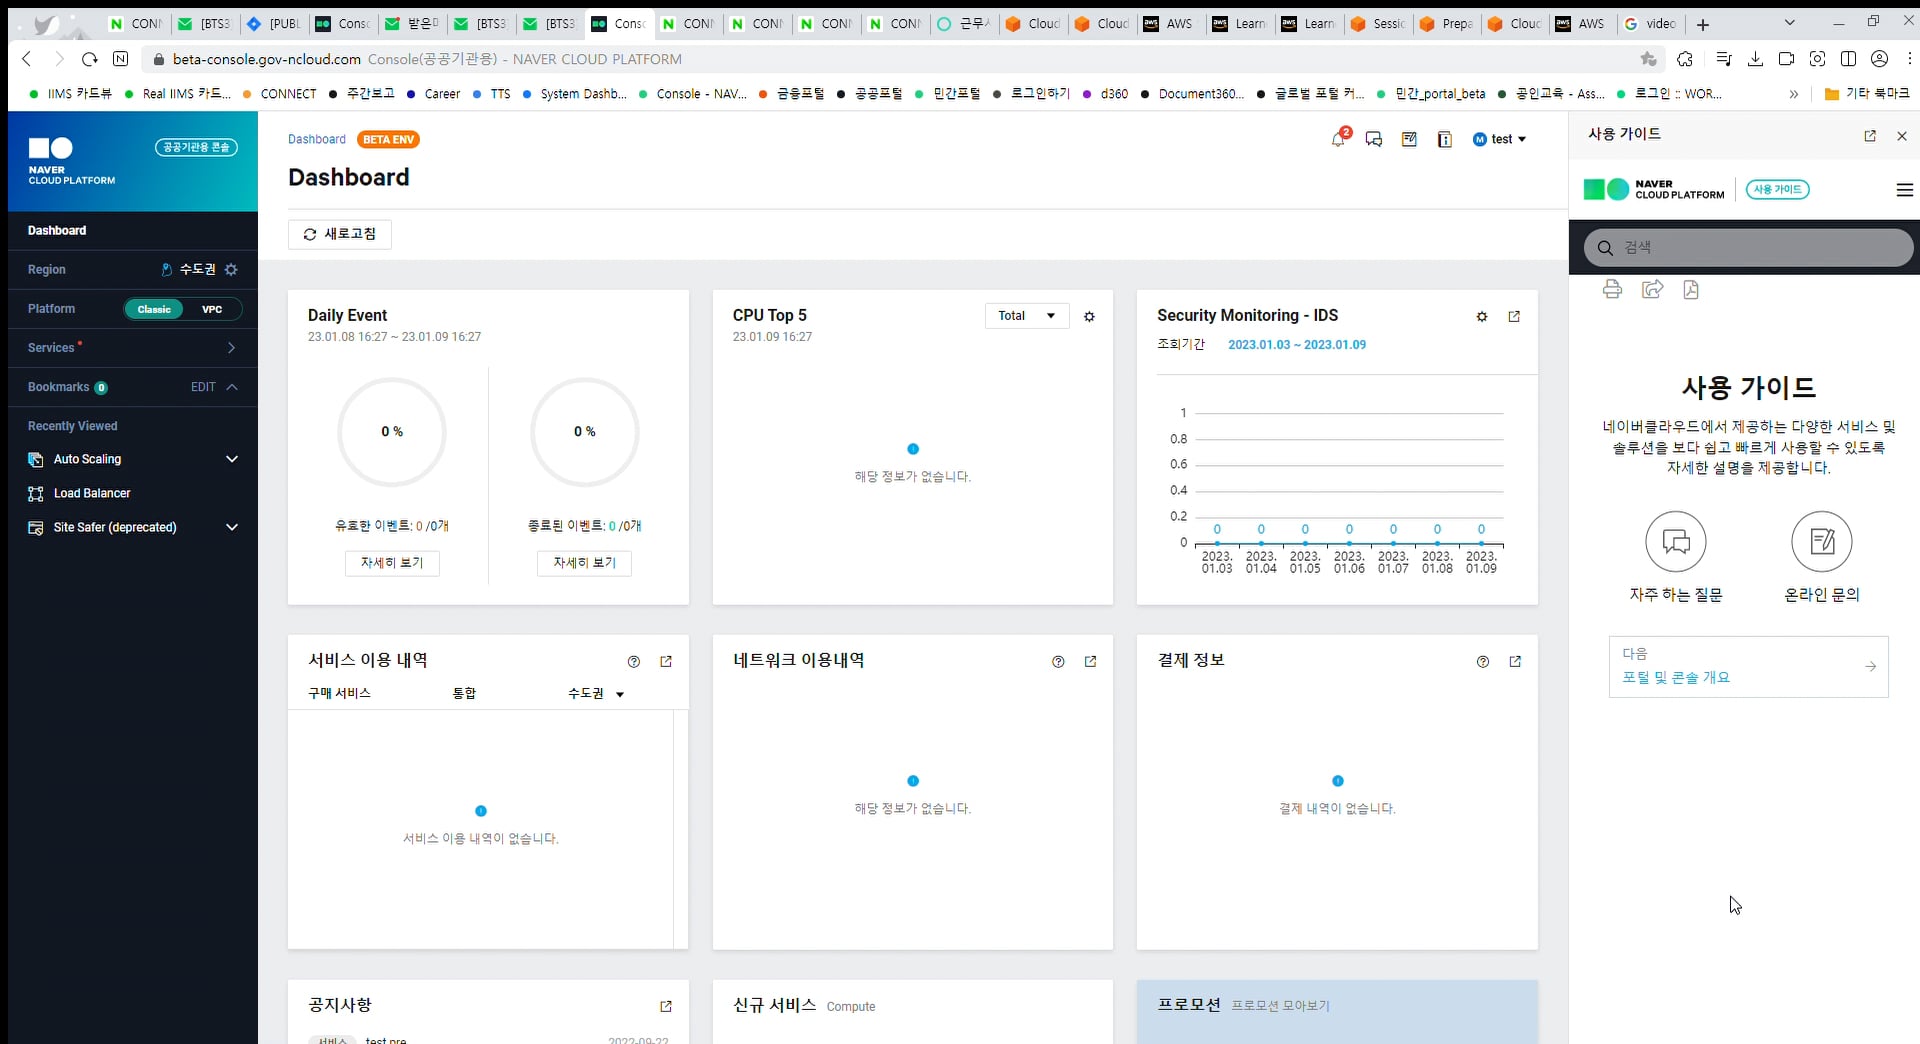
Task: Click the 0% daily event progress circle
Action: [x=391, y=432]
